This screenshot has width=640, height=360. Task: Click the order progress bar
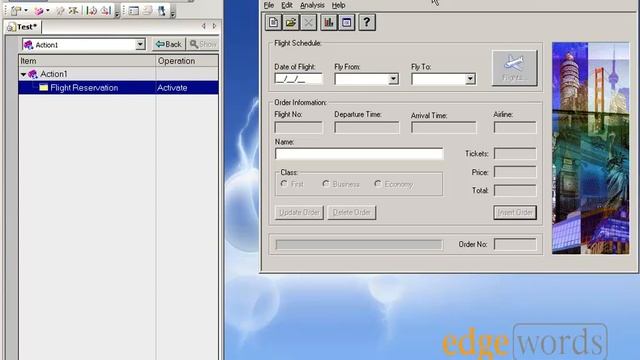pos(359,244)
